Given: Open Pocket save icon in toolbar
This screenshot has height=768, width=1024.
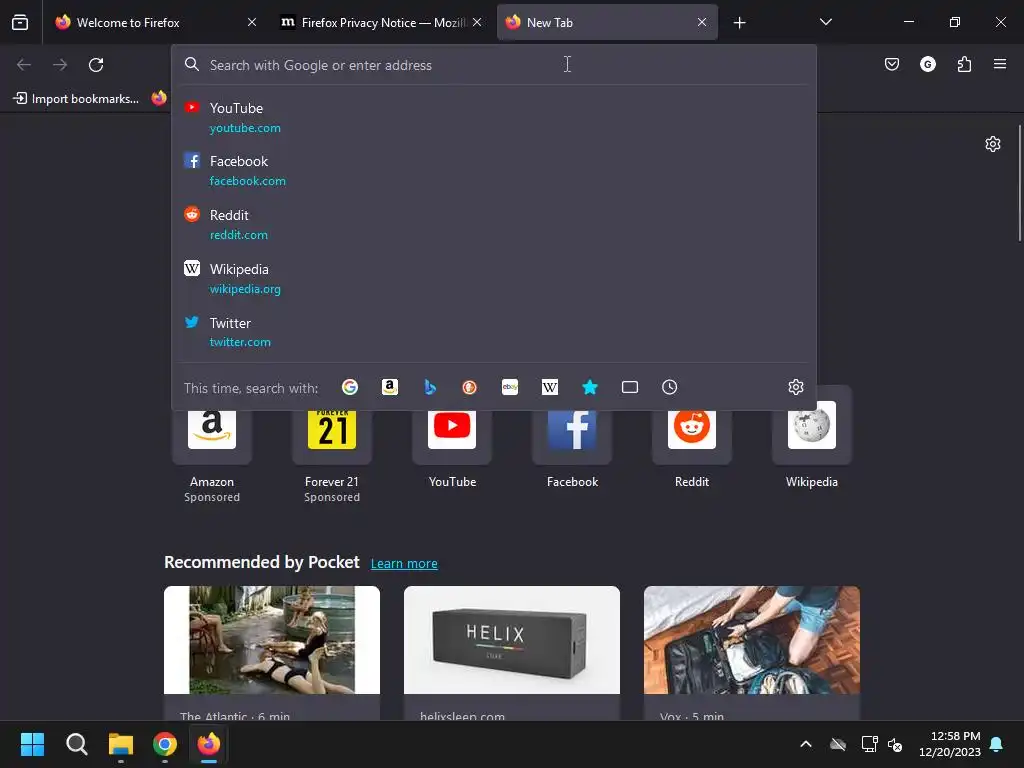Looking at the screenshot, I should [x=891, y=64].
